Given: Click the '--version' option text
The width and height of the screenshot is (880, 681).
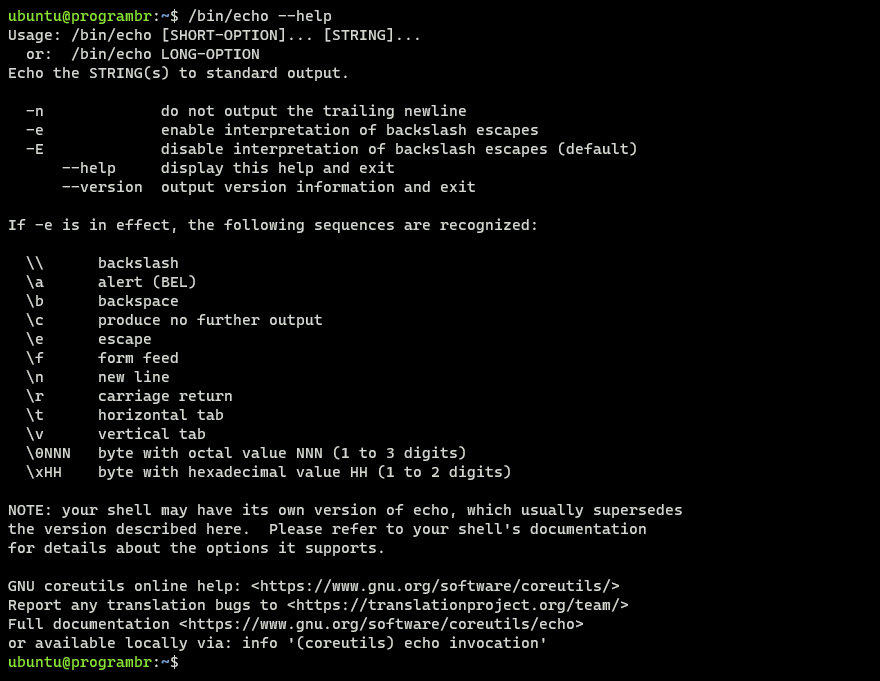Looking at the screenshot, I should pyautogui.click(x=102, y=187).
